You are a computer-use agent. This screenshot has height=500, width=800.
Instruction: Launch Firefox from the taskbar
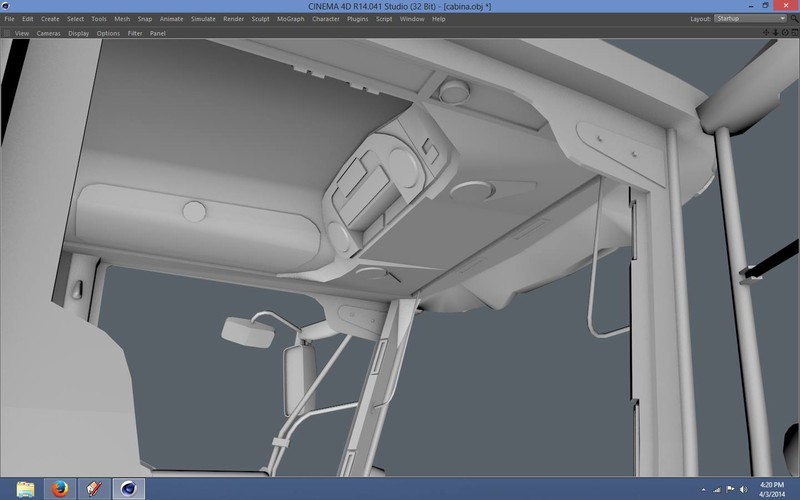click(58, 489)
